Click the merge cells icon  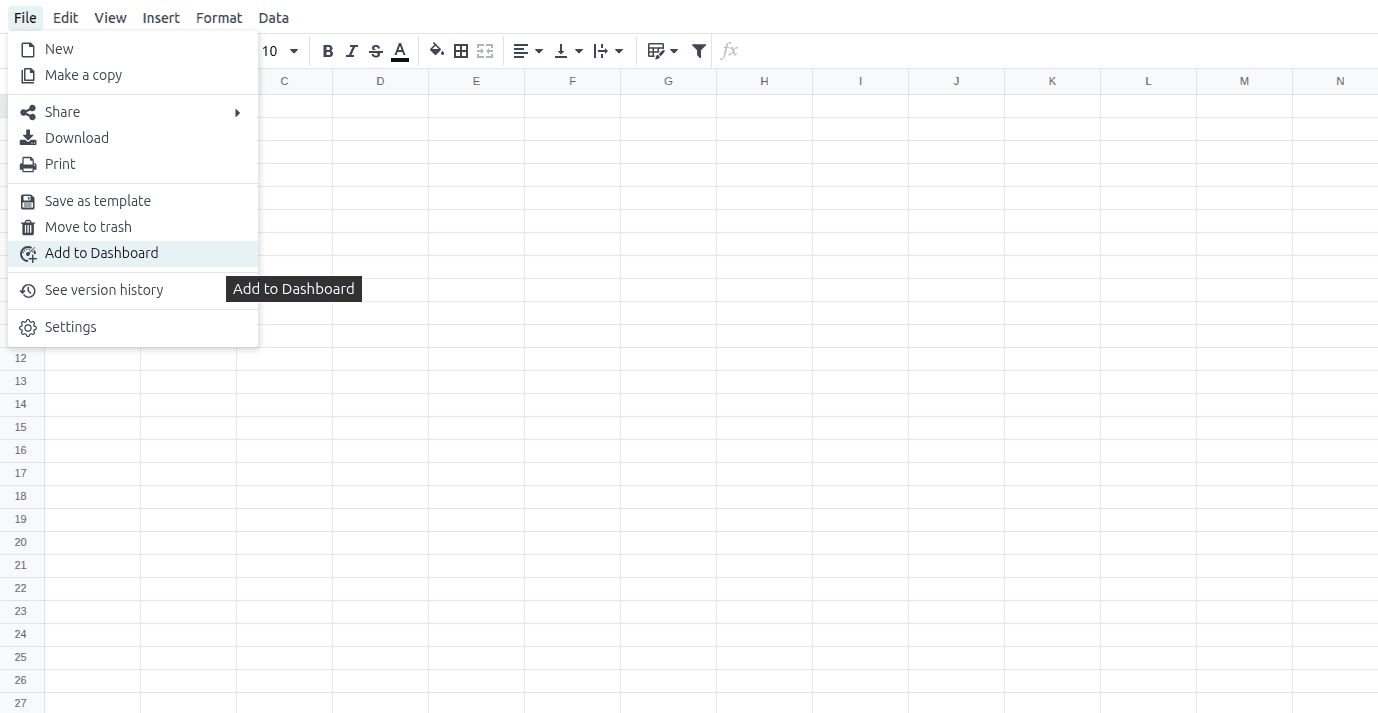[485, 51]
